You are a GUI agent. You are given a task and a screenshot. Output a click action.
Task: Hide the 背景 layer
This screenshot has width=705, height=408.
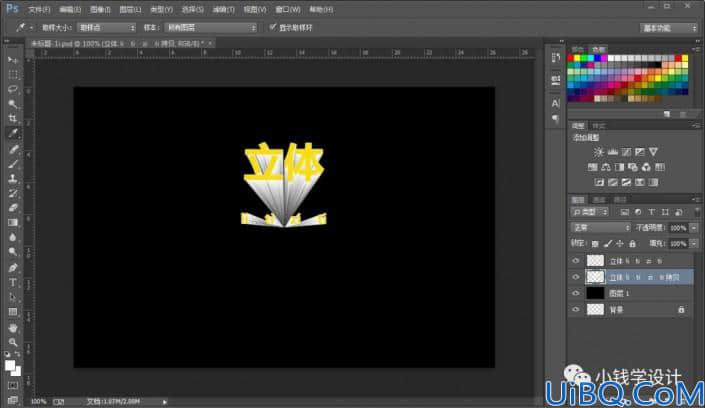pyautogui.click(x=576, y=309)
